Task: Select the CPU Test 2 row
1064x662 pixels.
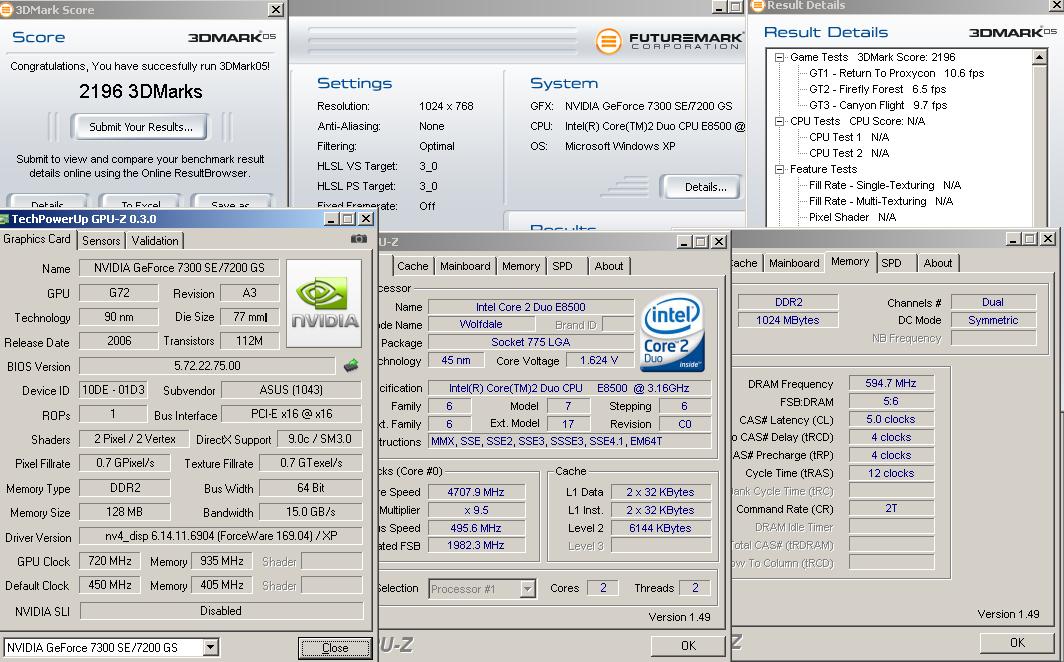Action: pyautogui.click(x=849, y=153)
